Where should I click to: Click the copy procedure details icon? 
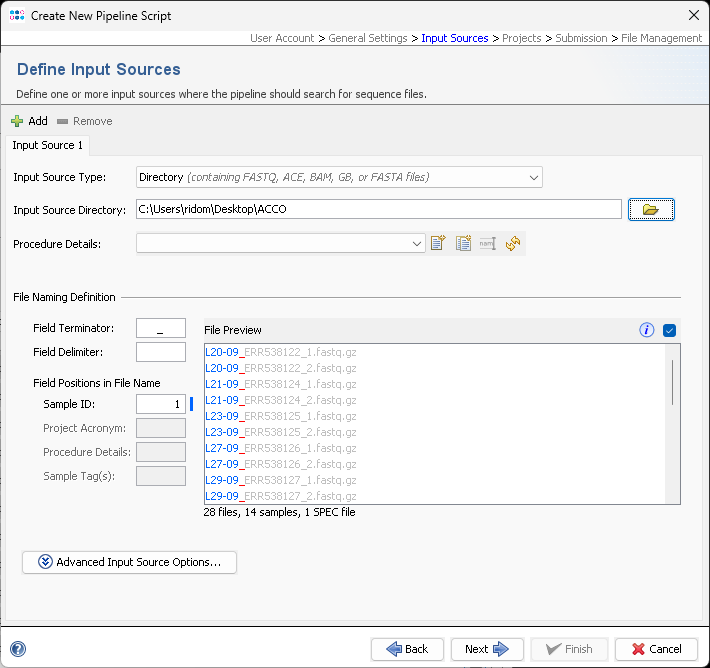point(463,243)
